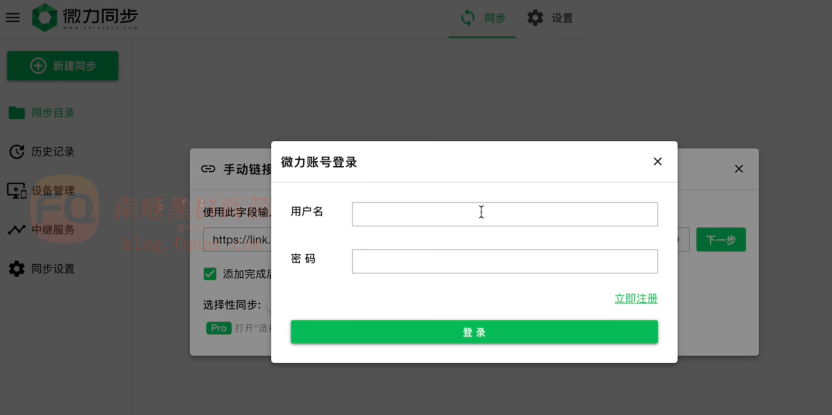832x415 pixels.
Task: Click the device management monitor icon
Action: [16, 191]
